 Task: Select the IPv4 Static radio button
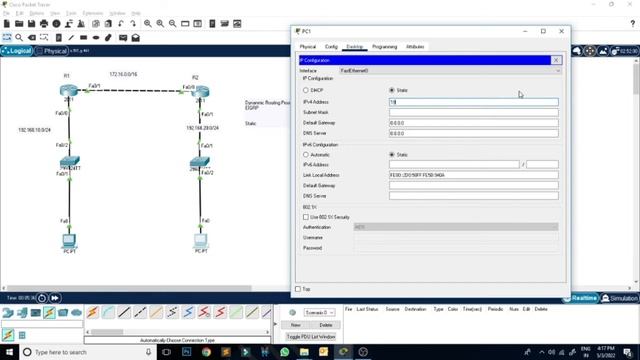point(392,90)
